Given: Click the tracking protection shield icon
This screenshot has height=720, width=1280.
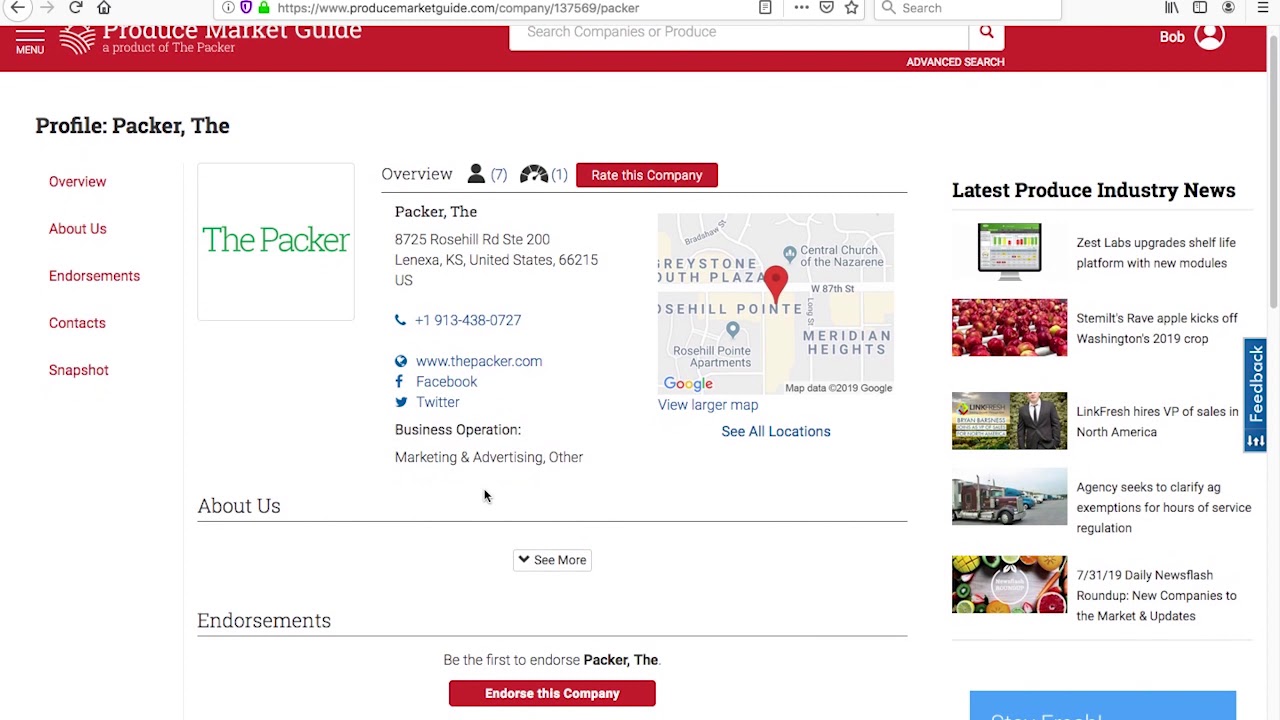Looking at the screenshot, I should coord(246,8).
